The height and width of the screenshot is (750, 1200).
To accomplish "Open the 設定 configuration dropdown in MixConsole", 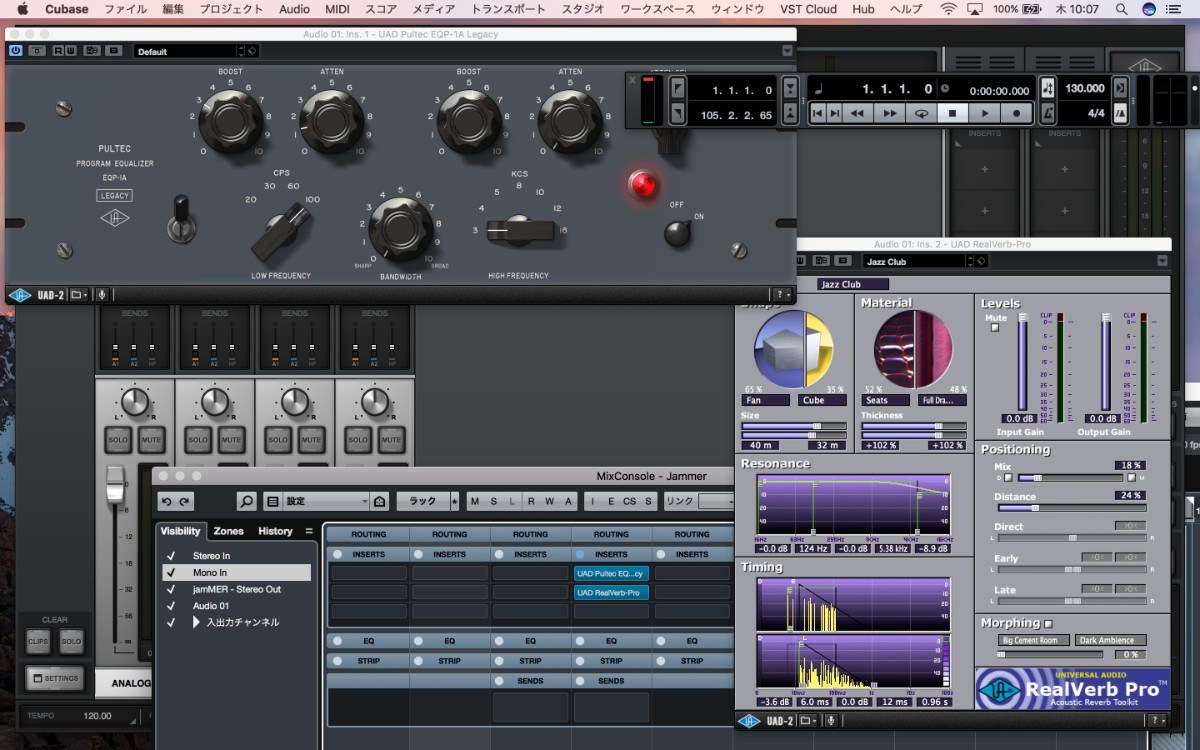I will click(x=326, y=501).
